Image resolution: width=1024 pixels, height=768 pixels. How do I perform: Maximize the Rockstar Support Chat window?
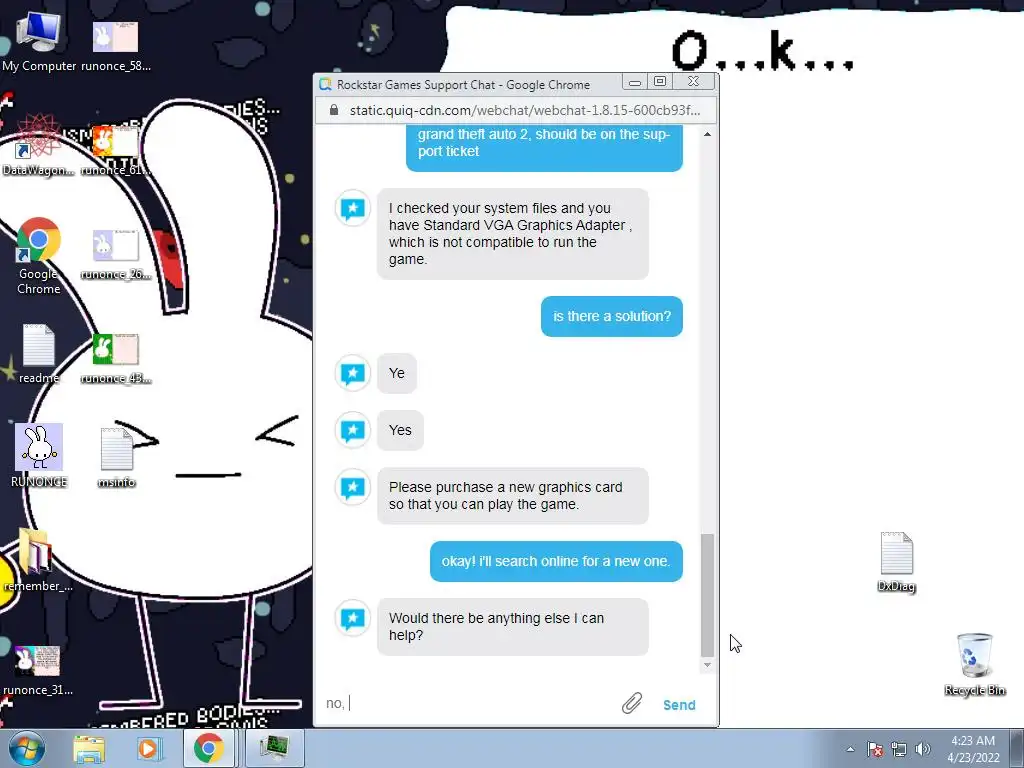660,82
